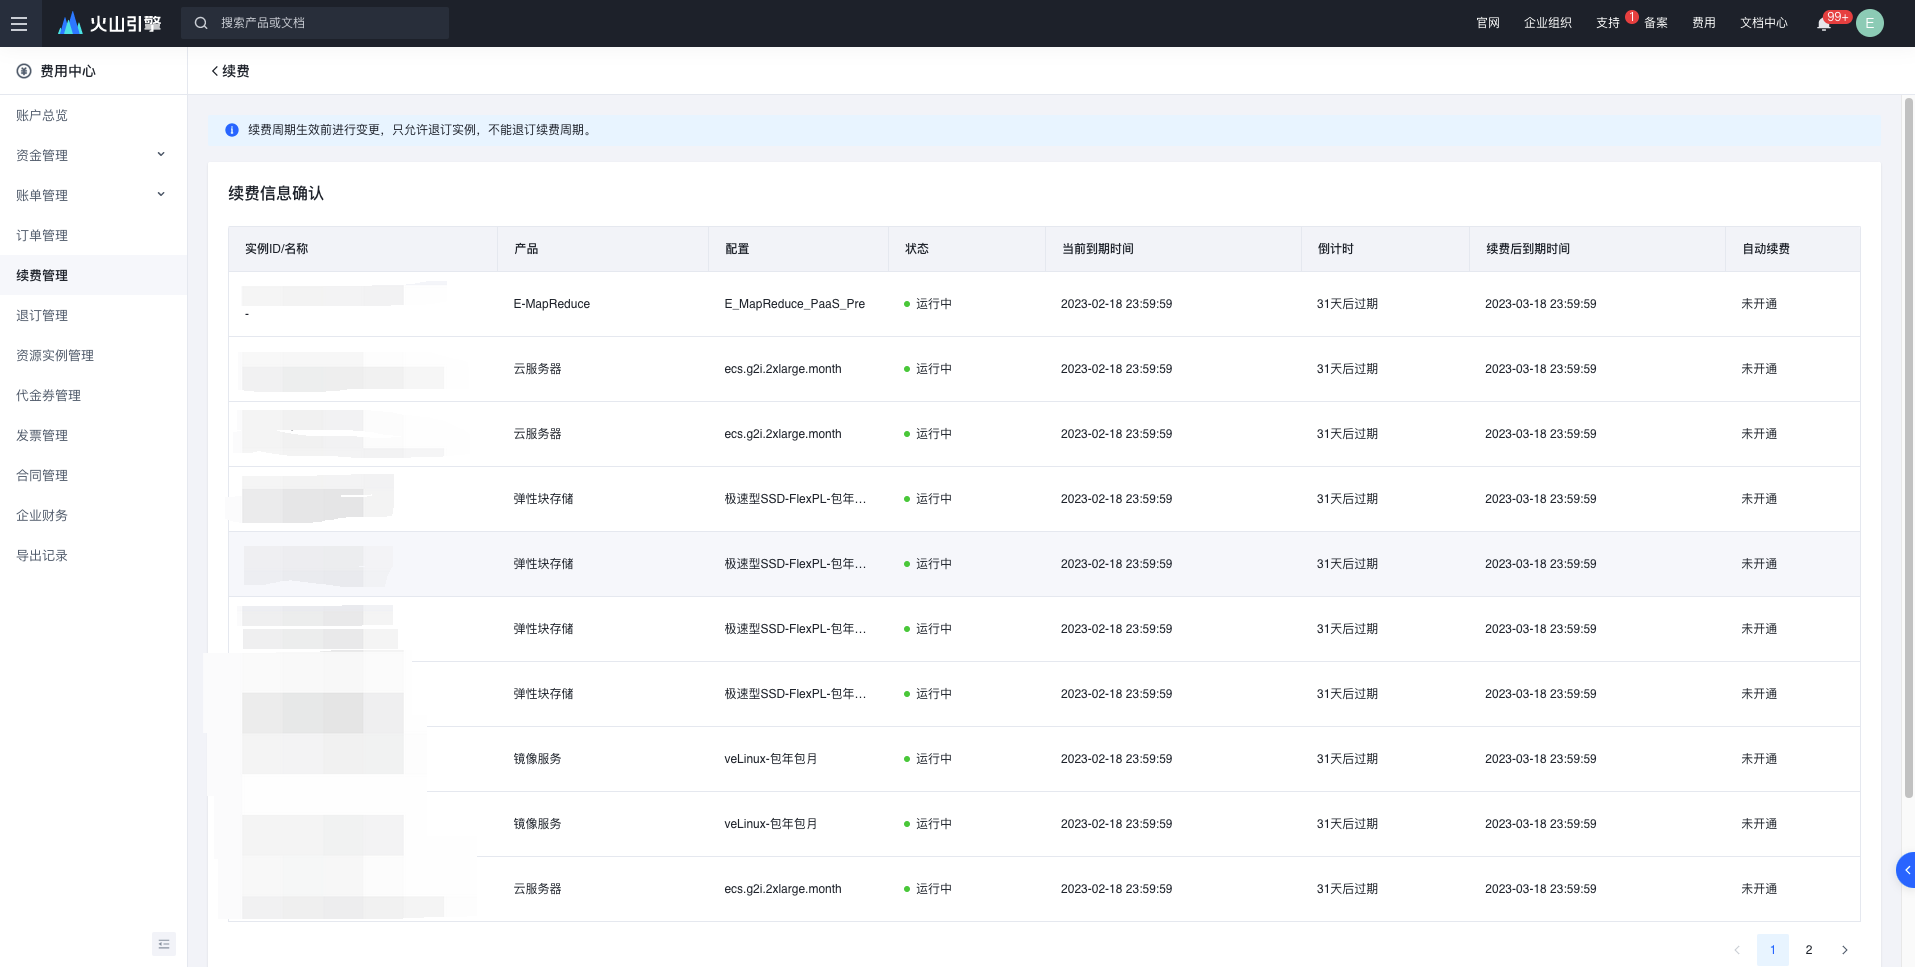This screenshot has height=967, width=1915.
Task: Focus the 搜索产品或文档 search field
Action: pyautogui.click(x=315, y=23)
